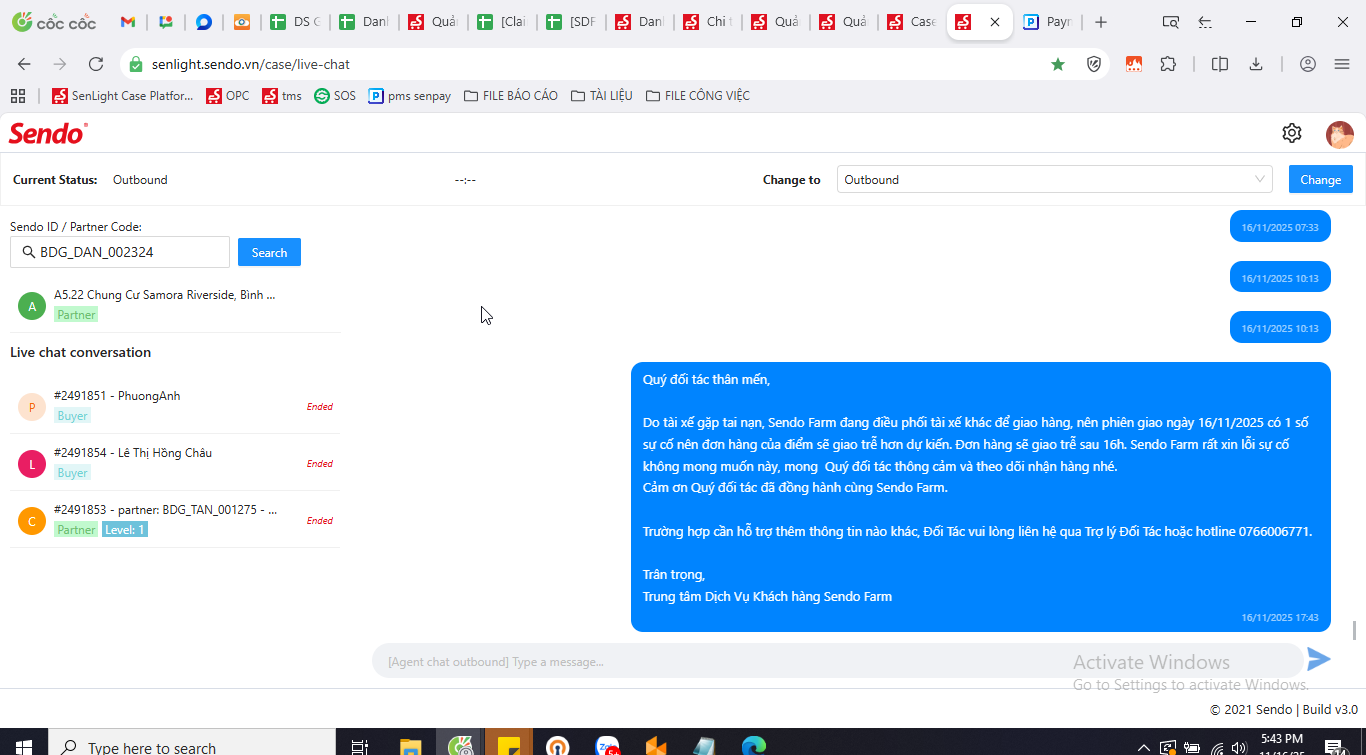Open conversation #2491851 - PhuongAnh
Screen dimensions: 1366x755
[175, 406]
